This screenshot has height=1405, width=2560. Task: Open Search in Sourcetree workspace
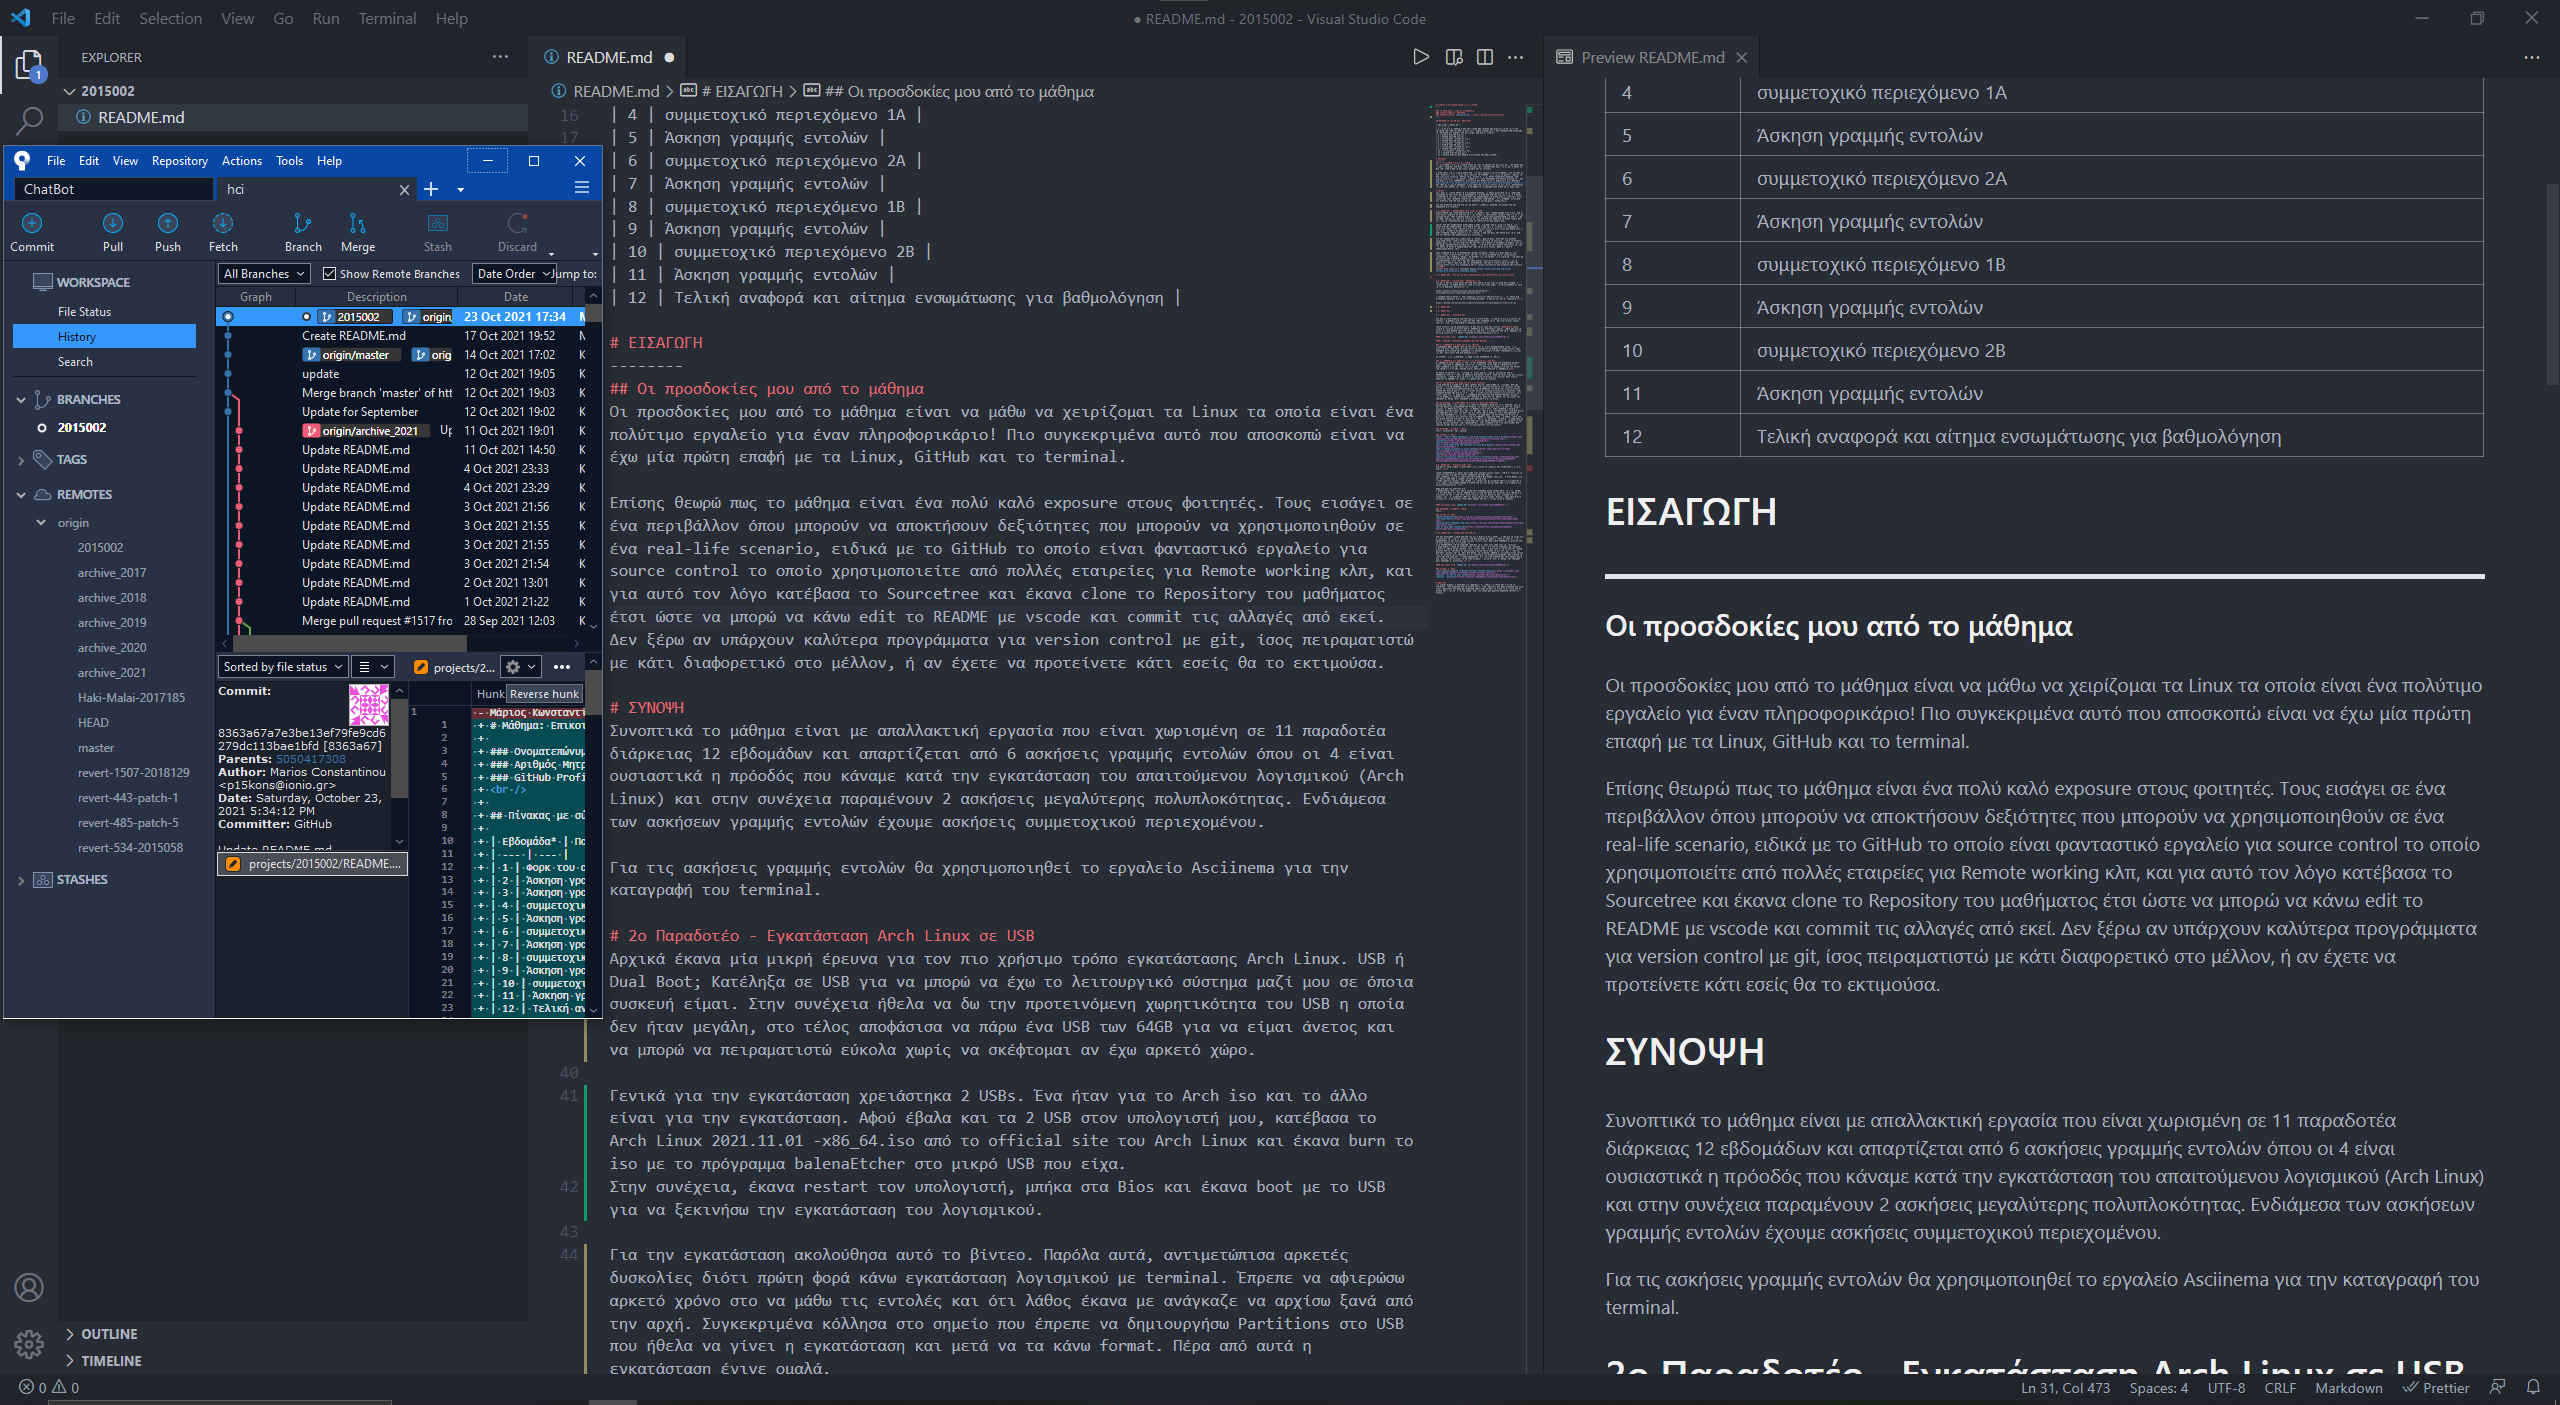click(75, 362)
